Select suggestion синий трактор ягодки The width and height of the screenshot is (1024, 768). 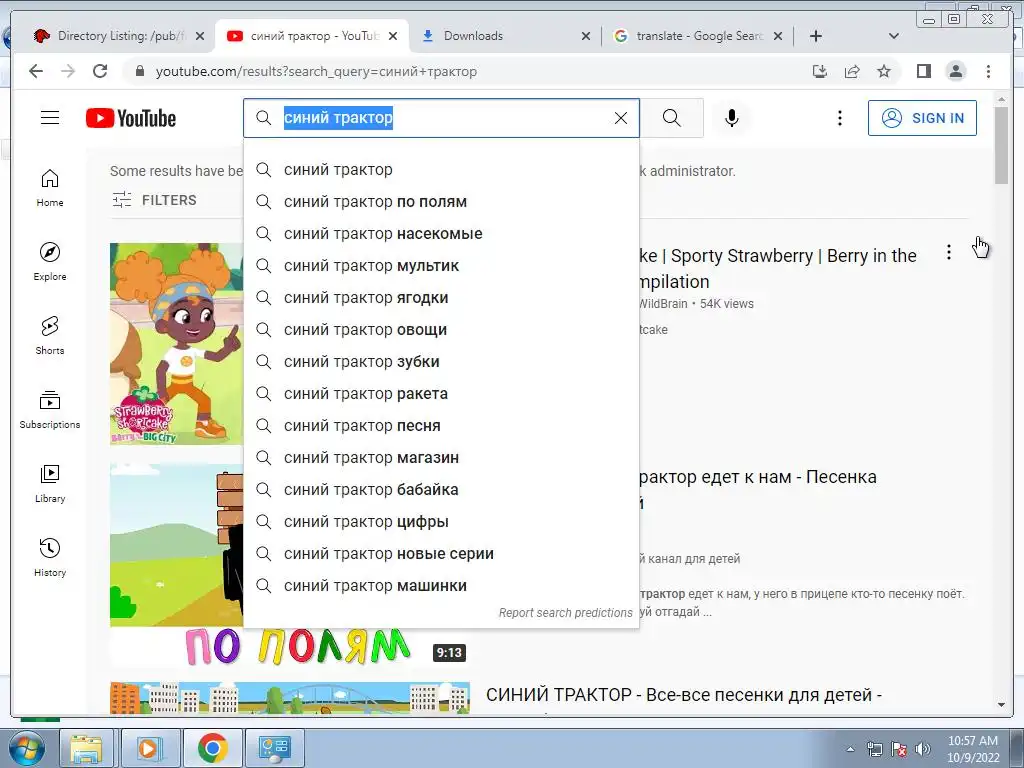click(441, 298)
